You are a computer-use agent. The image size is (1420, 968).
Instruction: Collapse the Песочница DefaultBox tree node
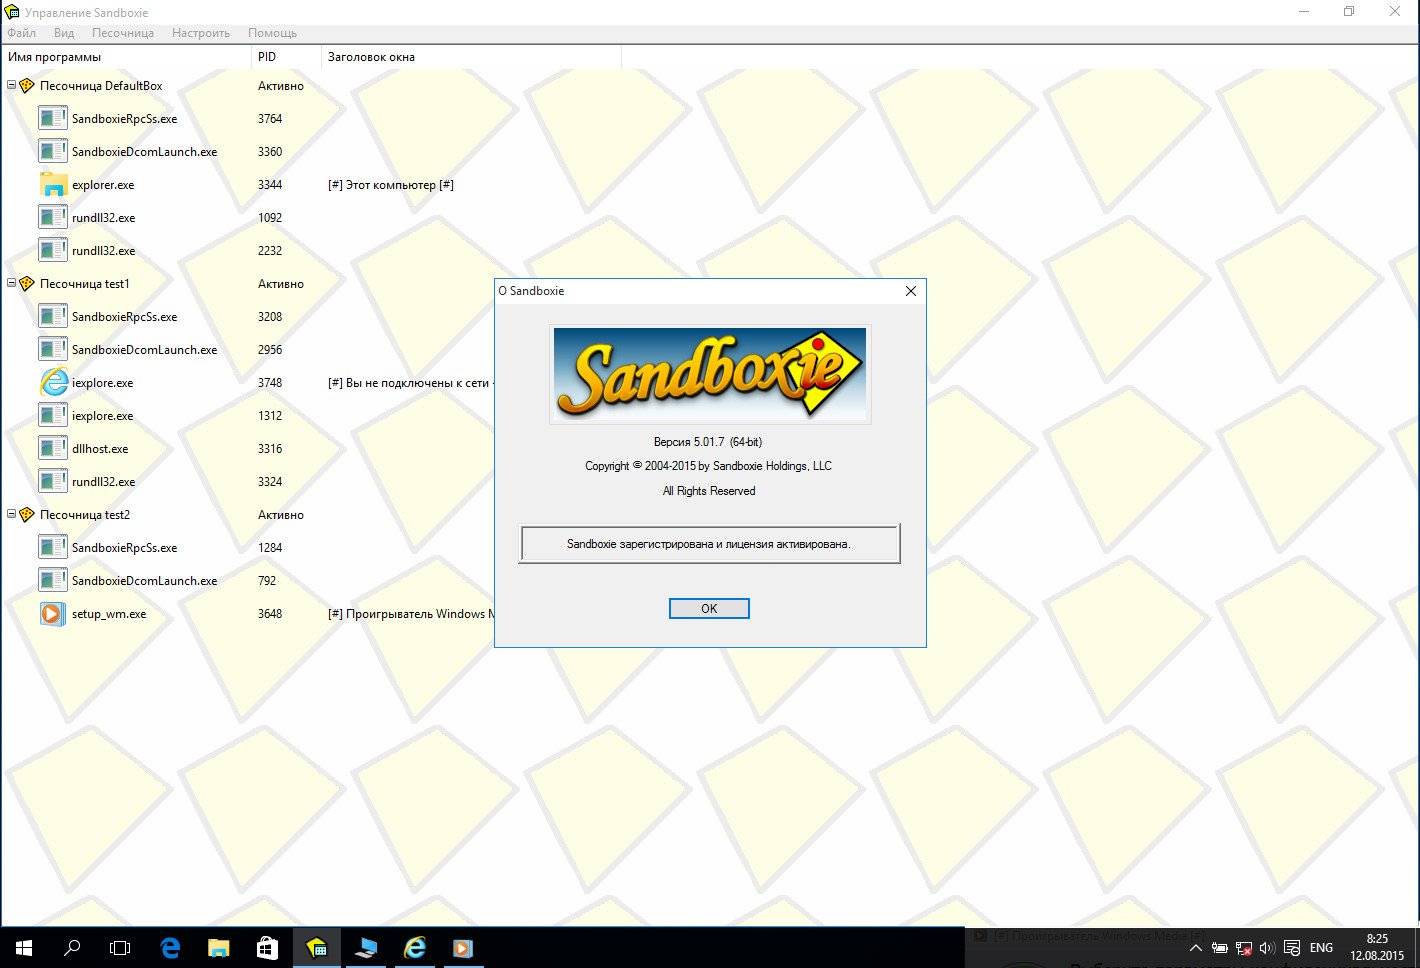[11, 86]
